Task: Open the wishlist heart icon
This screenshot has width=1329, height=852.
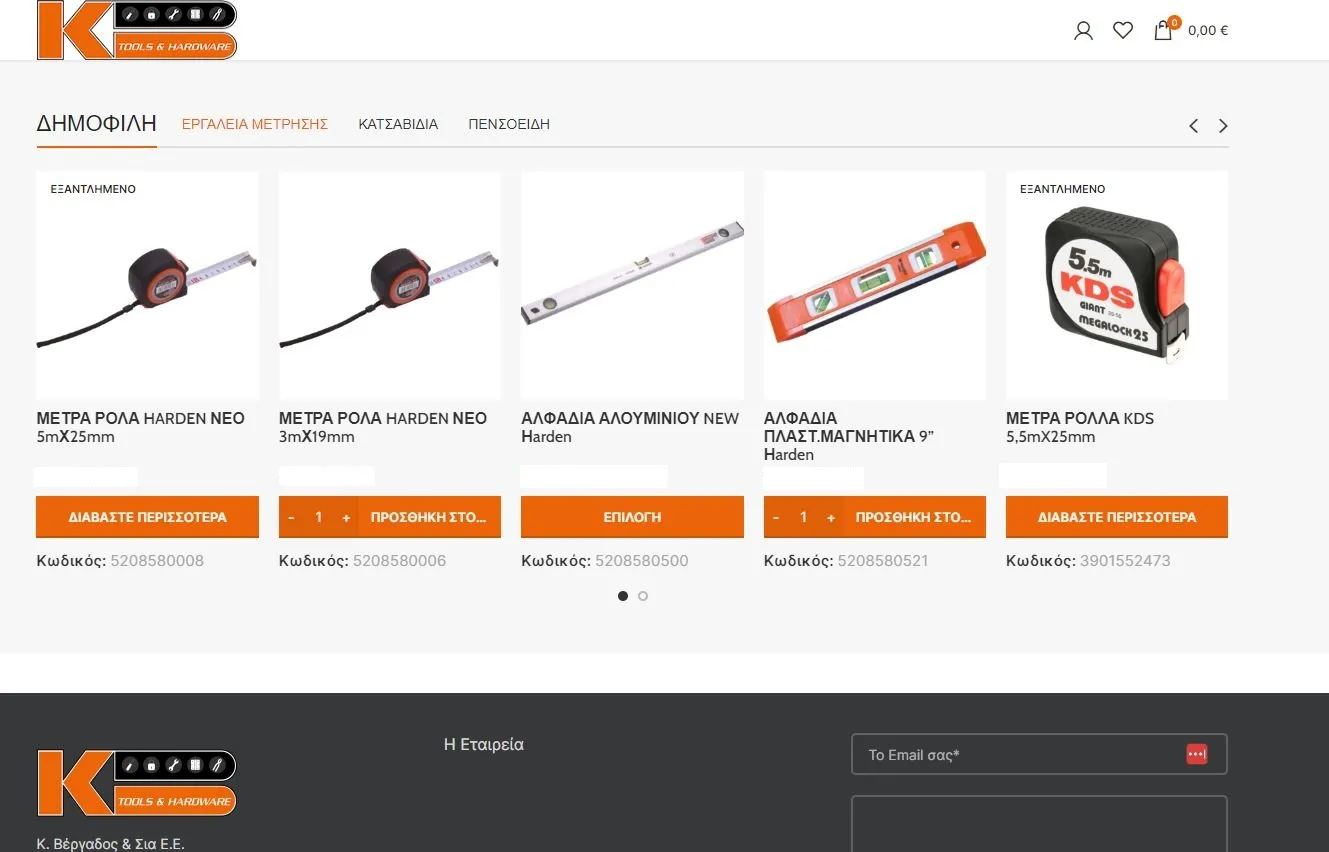Action: (1123, 31)
